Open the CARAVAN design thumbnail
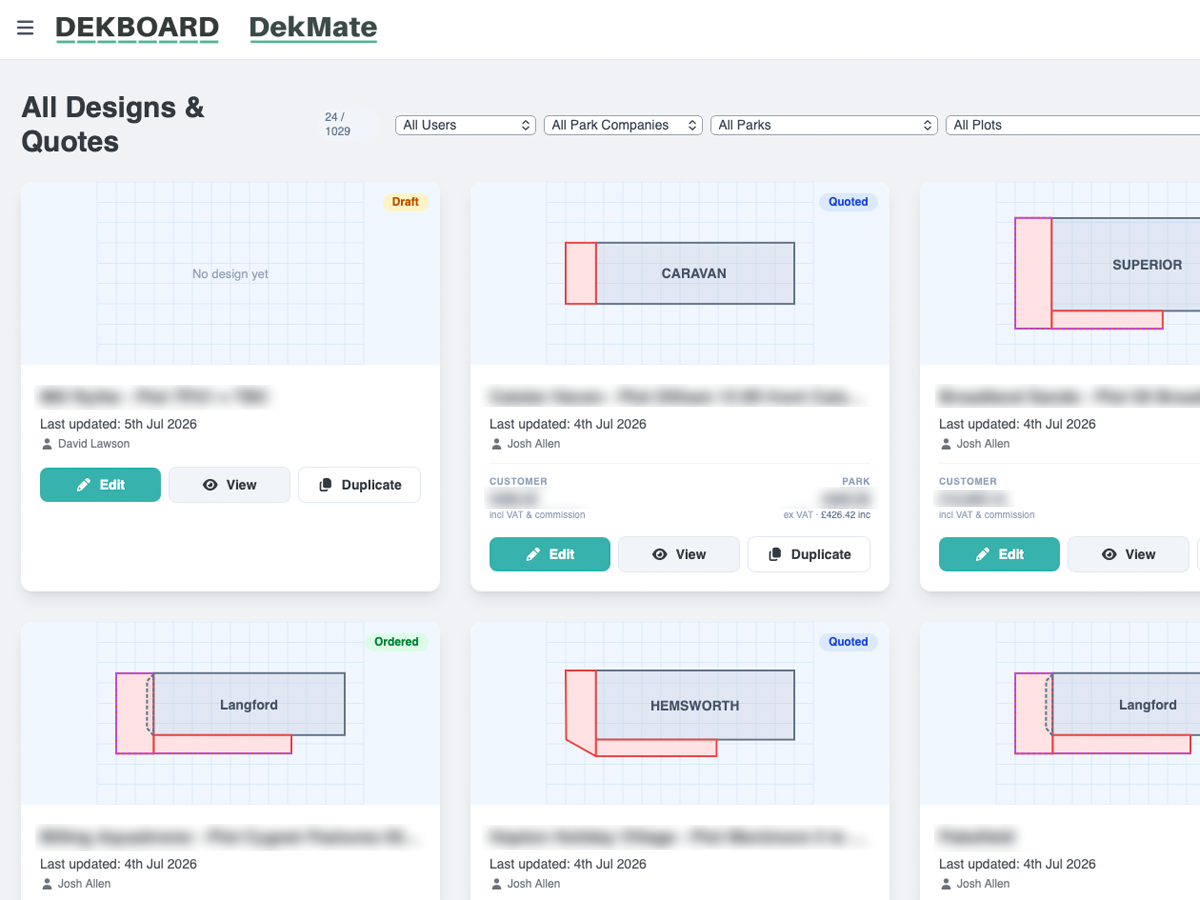 pyautogui.click(x=680, y=273)
